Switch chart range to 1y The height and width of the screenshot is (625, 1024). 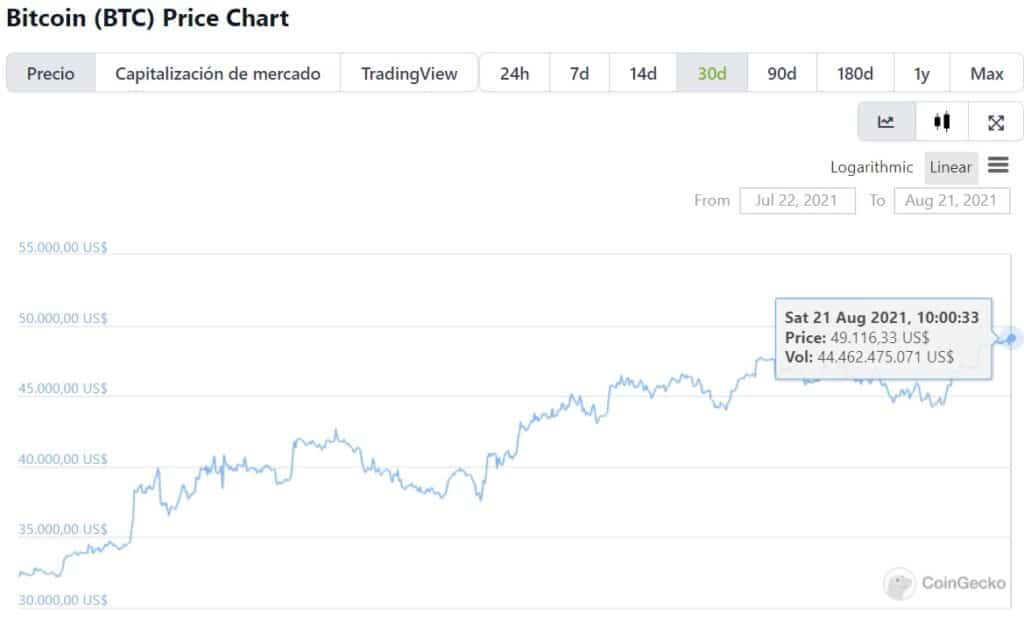tap(922, 73)
